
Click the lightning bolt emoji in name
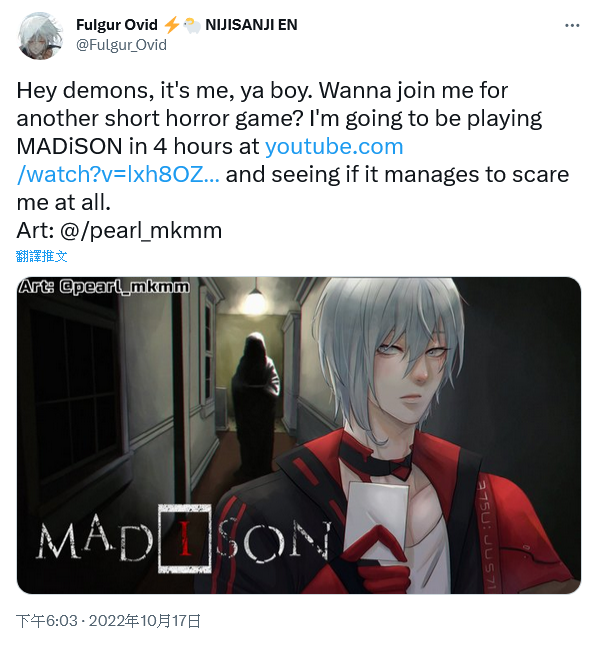(x=171, y=25)
